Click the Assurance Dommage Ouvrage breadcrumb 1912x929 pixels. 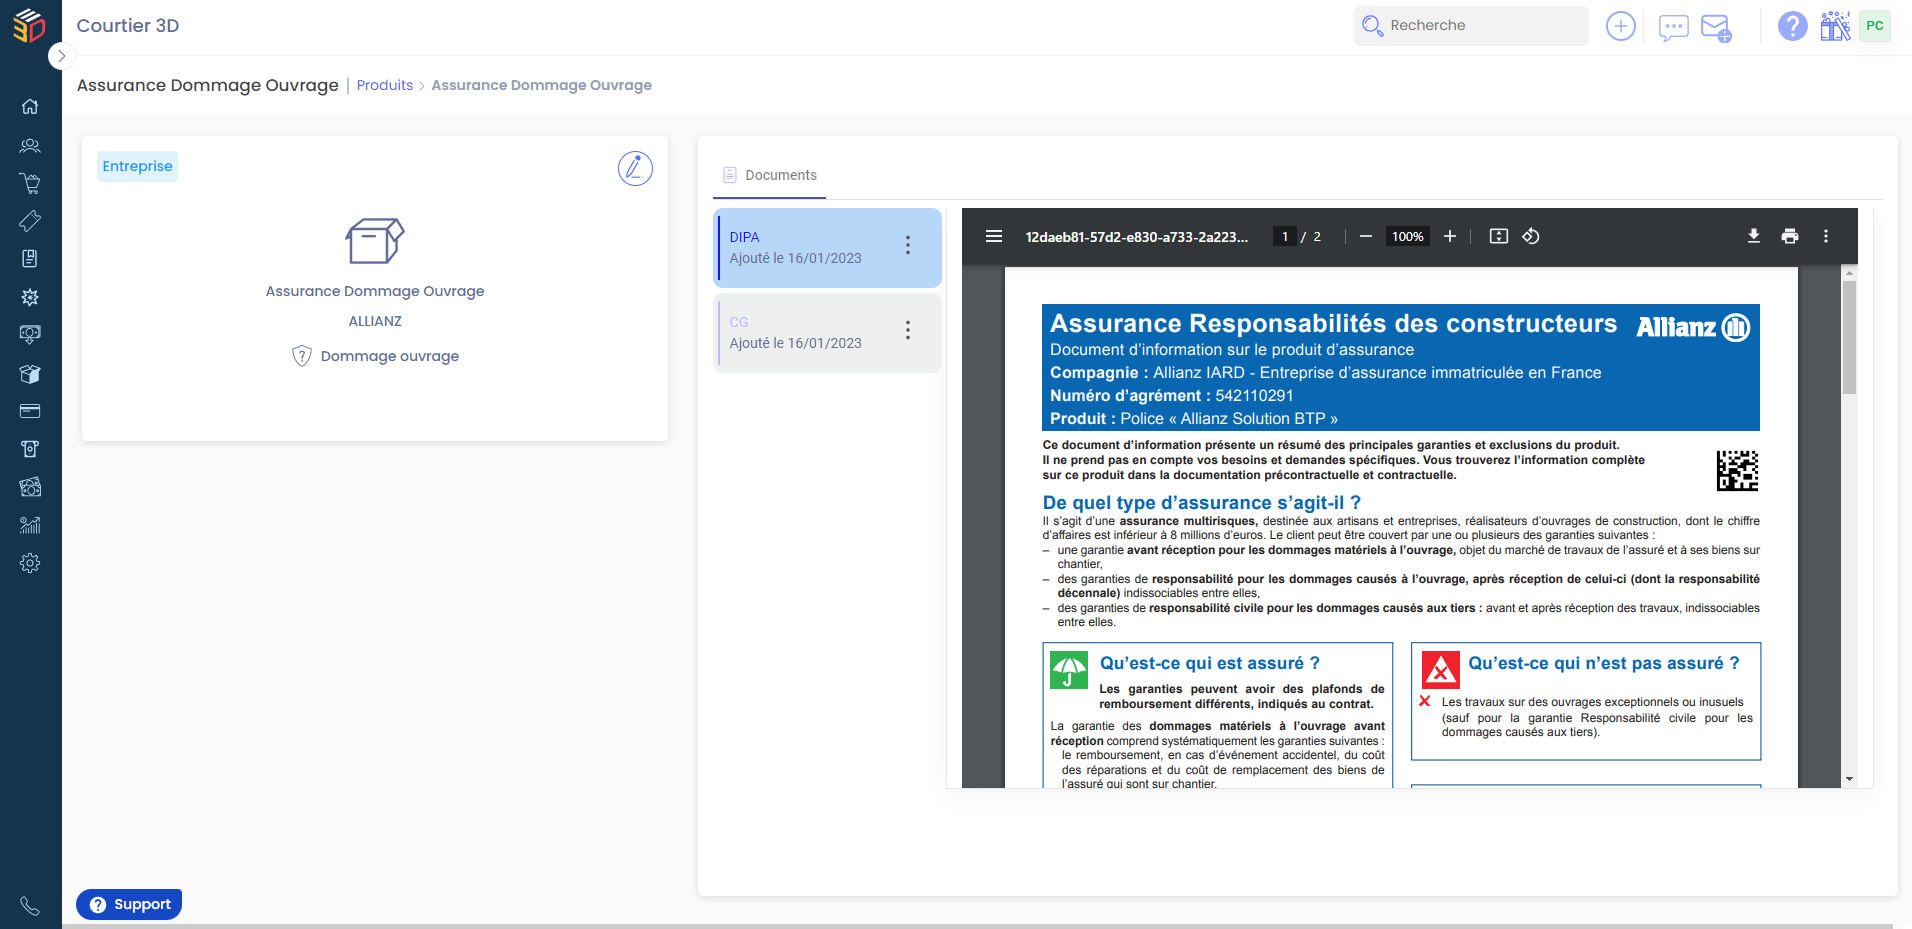coord(541,85)
